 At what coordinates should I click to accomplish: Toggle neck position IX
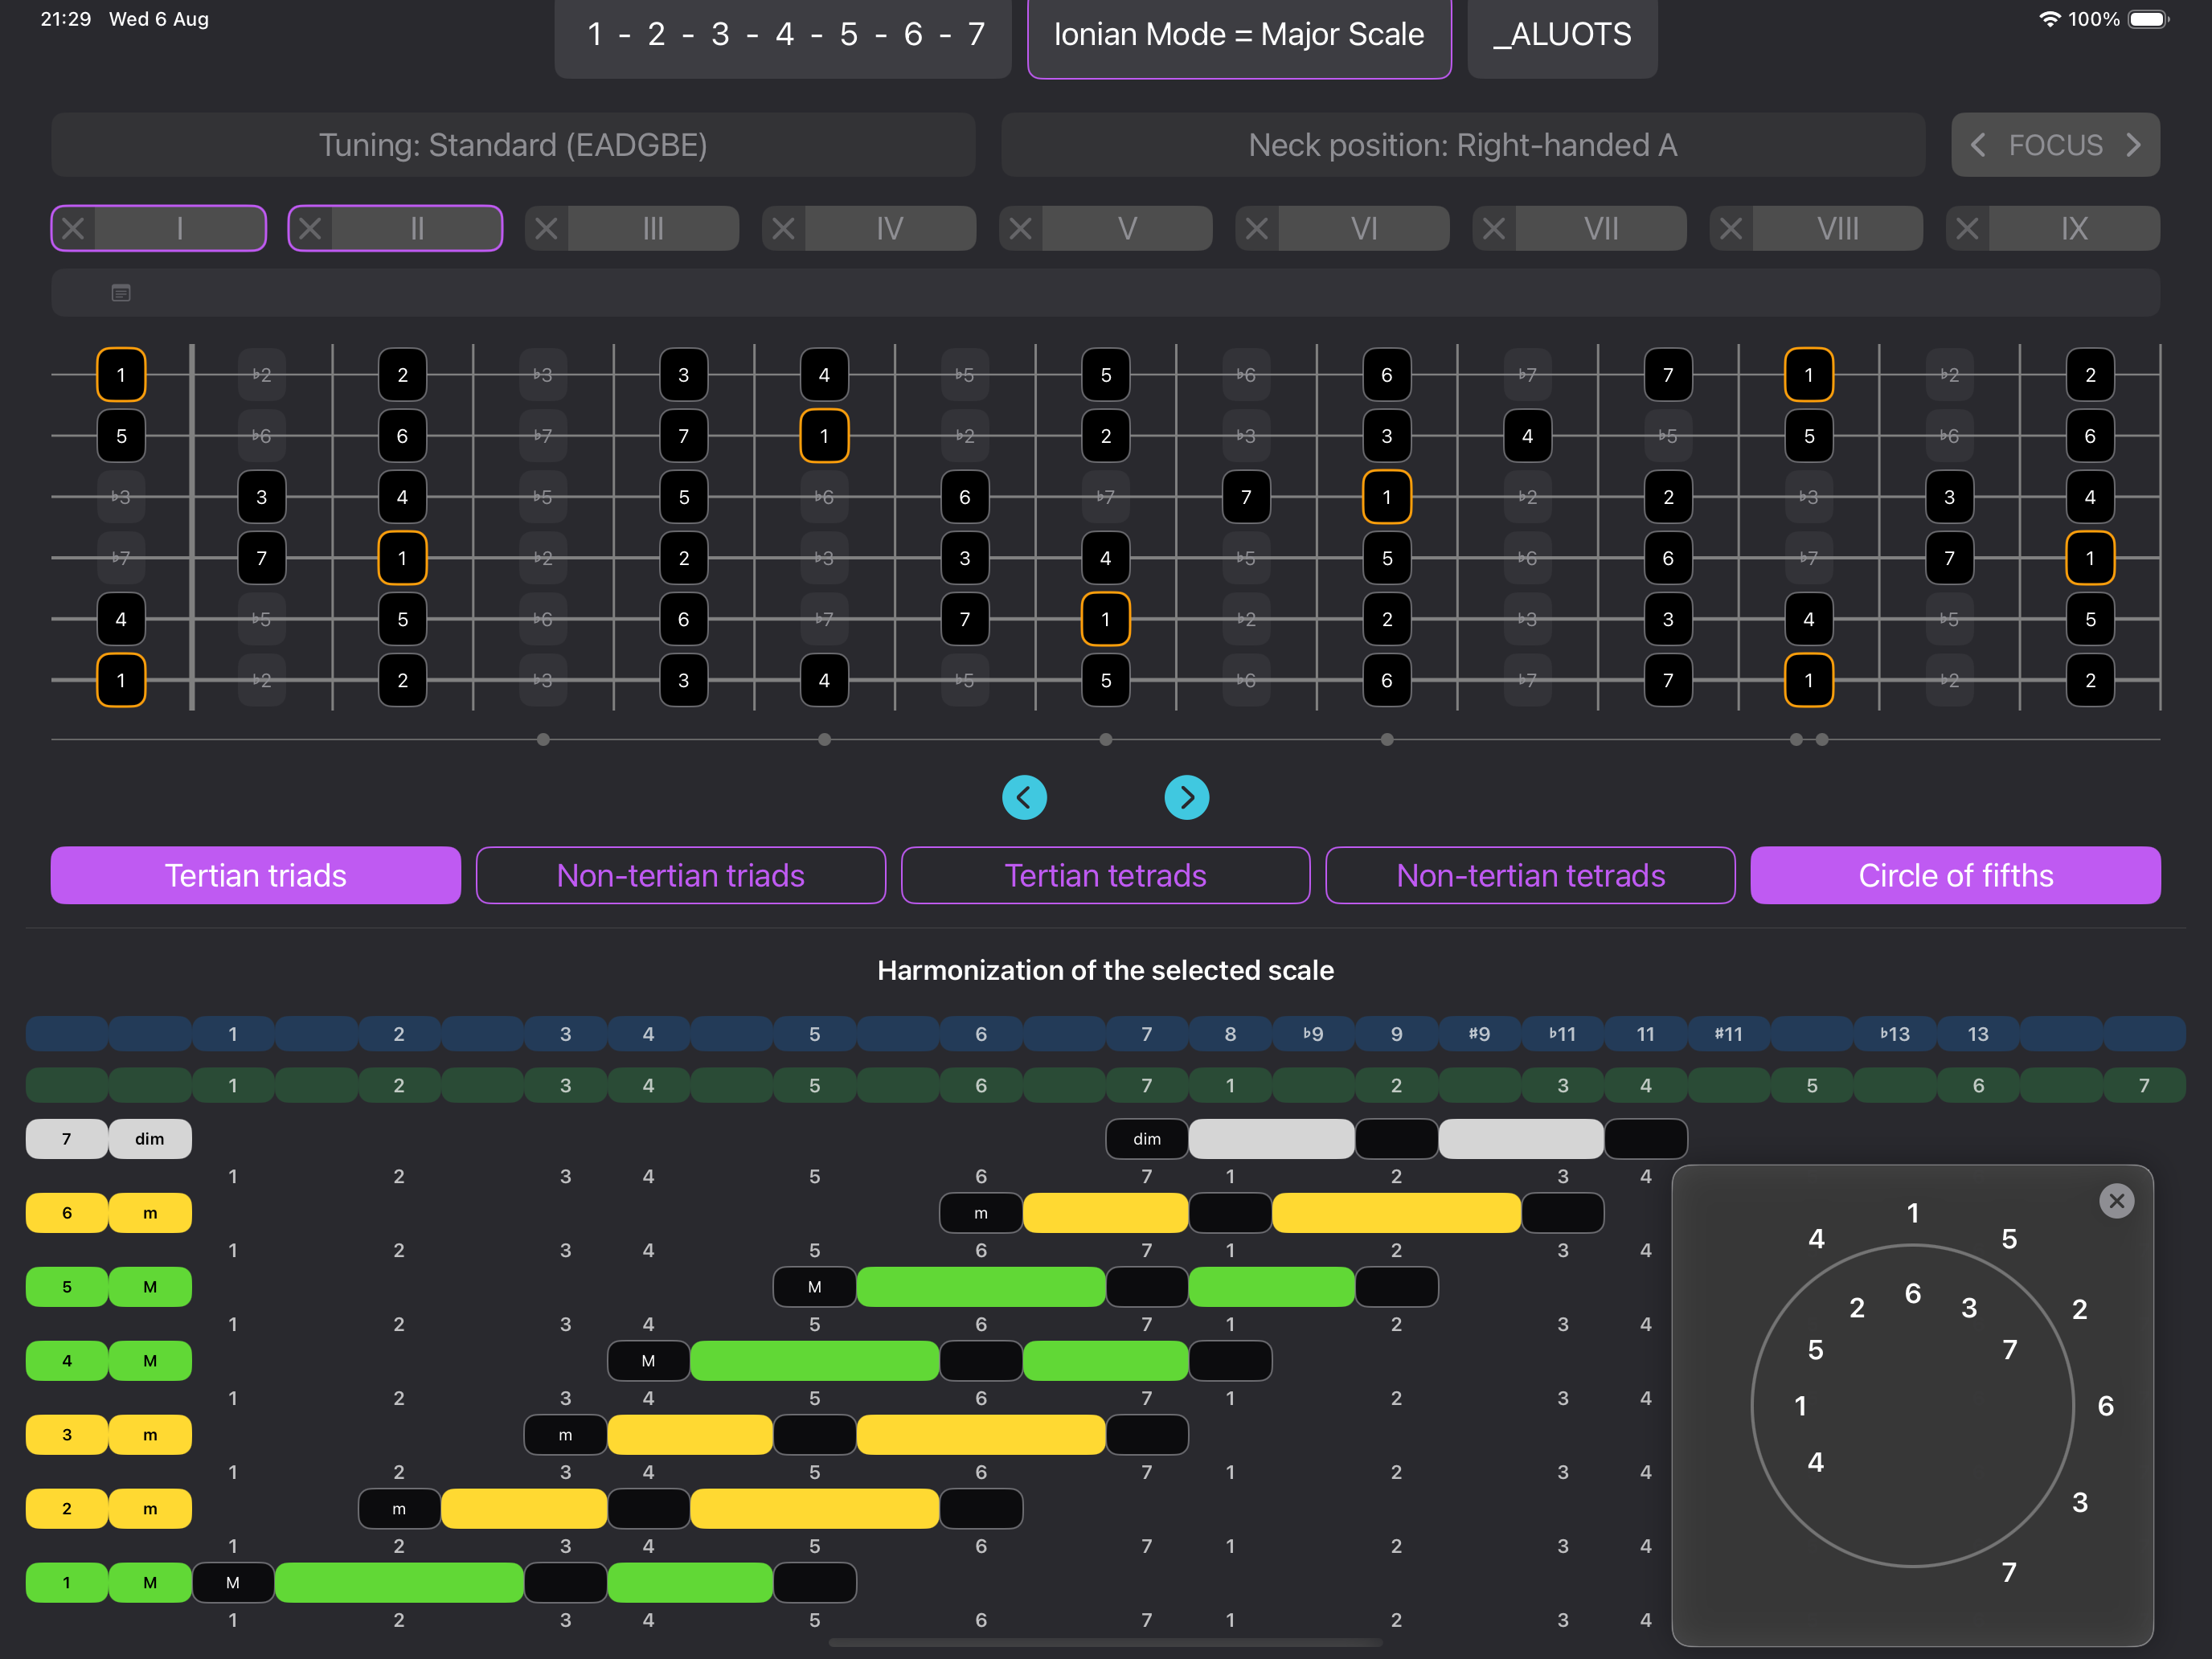2074,229
